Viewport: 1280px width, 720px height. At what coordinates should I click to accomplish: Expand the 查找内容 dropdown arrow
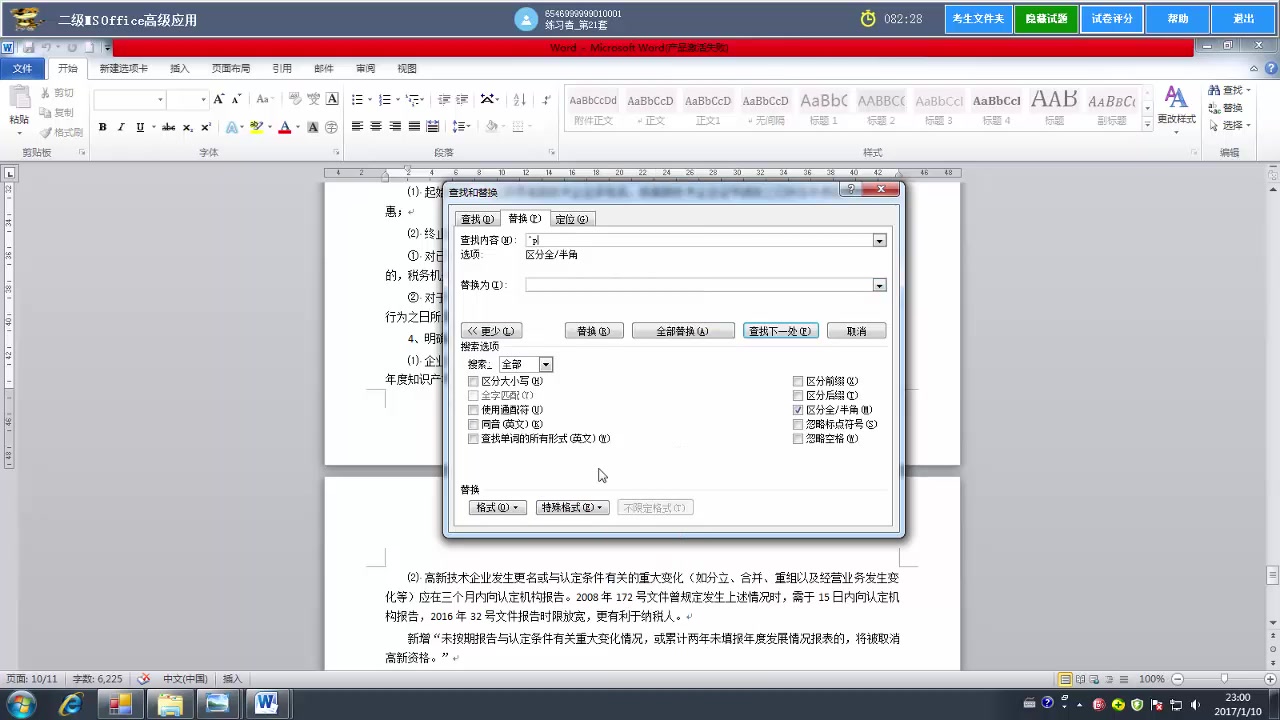tap(879, 240)
